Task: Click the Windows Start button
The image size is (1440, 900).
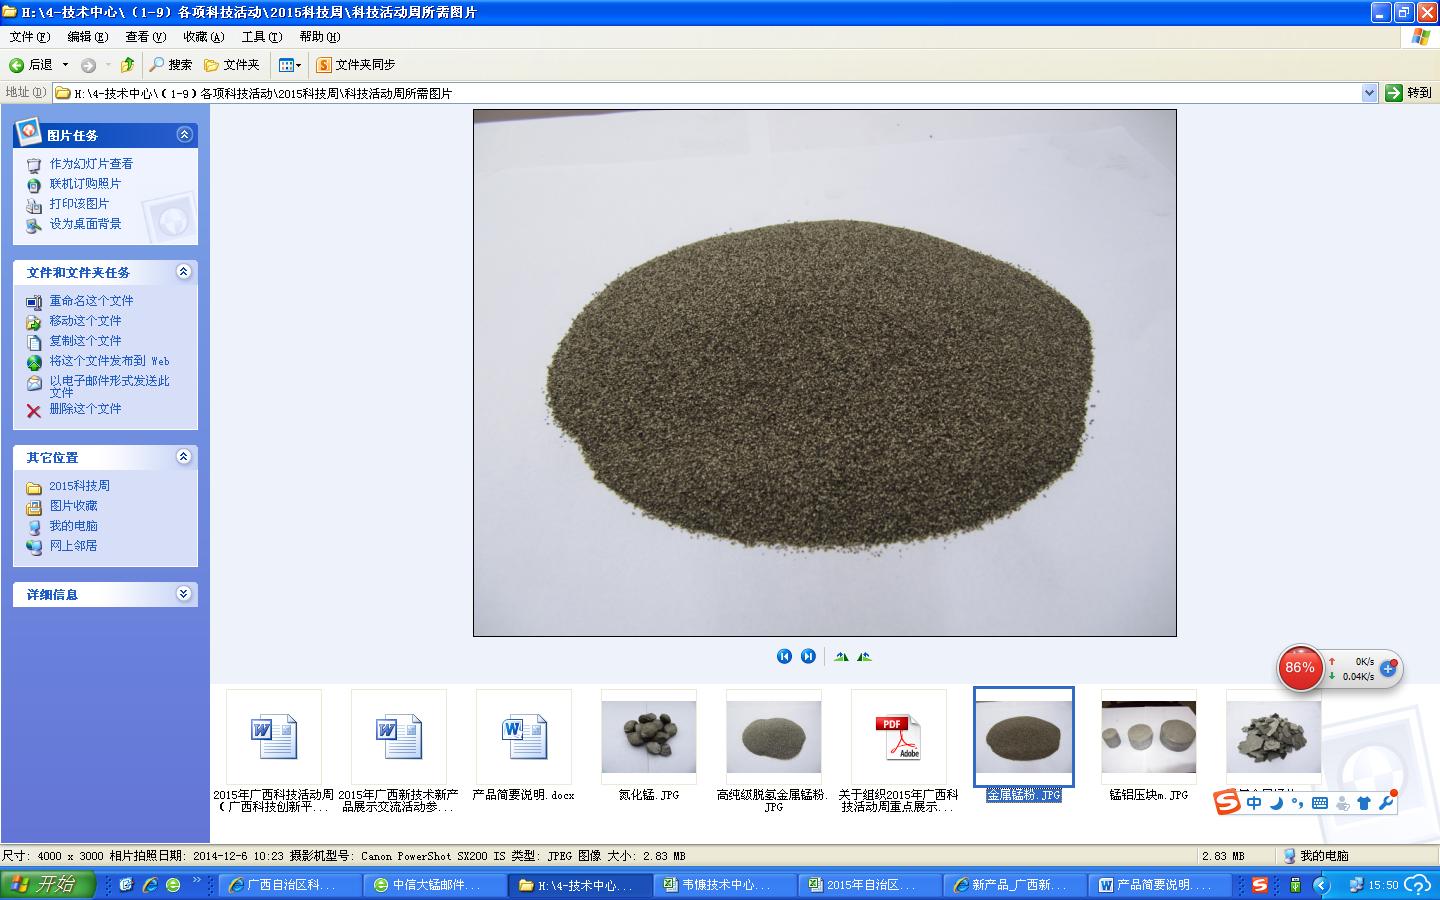Action: [x=47, y=885]
